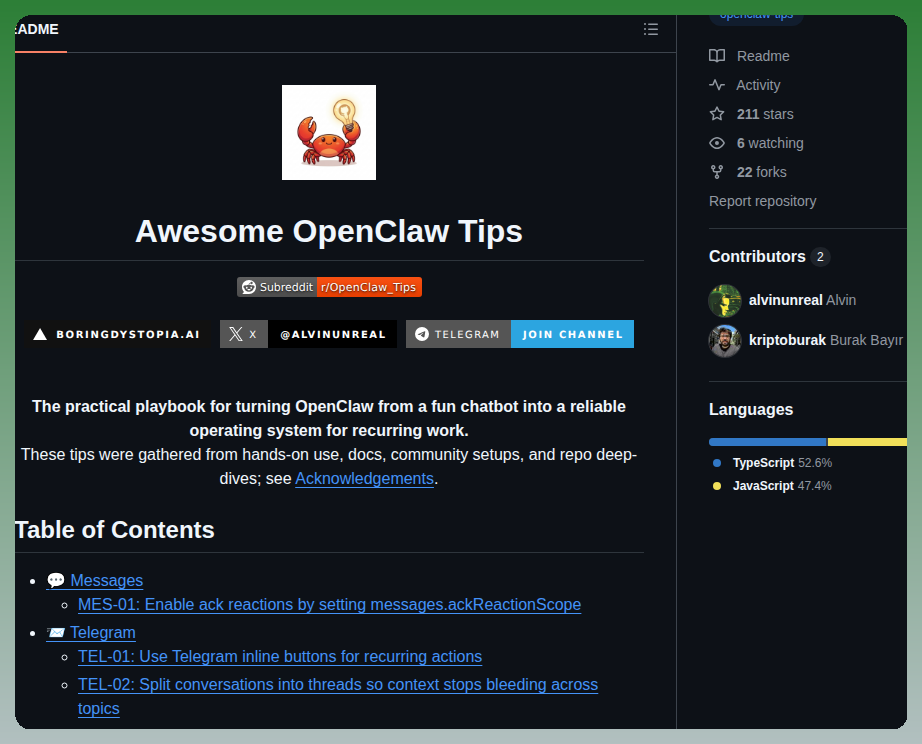
Task: Open the Activity sidebar link
Action: pyautogui.click(x=758, y=85)
